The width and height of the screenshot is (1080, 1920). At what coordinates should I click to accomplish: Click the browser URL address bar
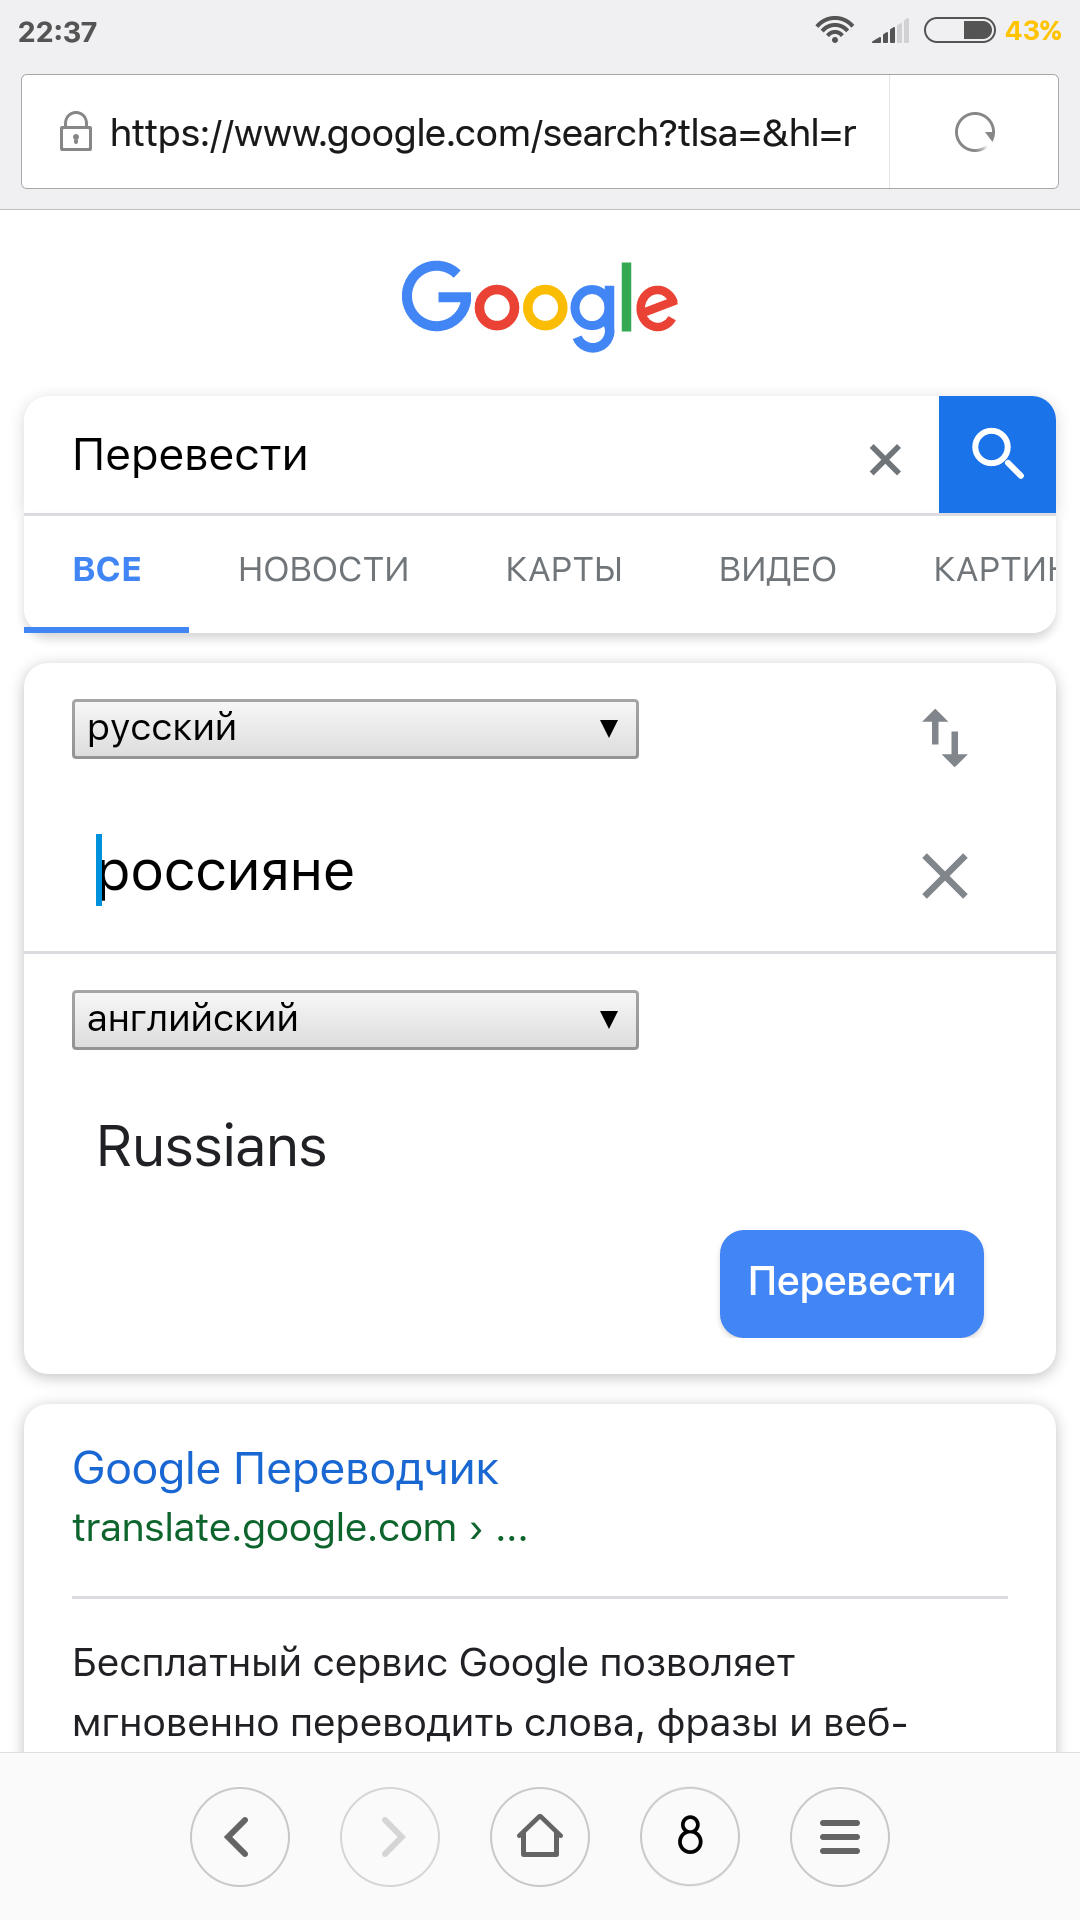pyautogui.click(x=456, y=132)
